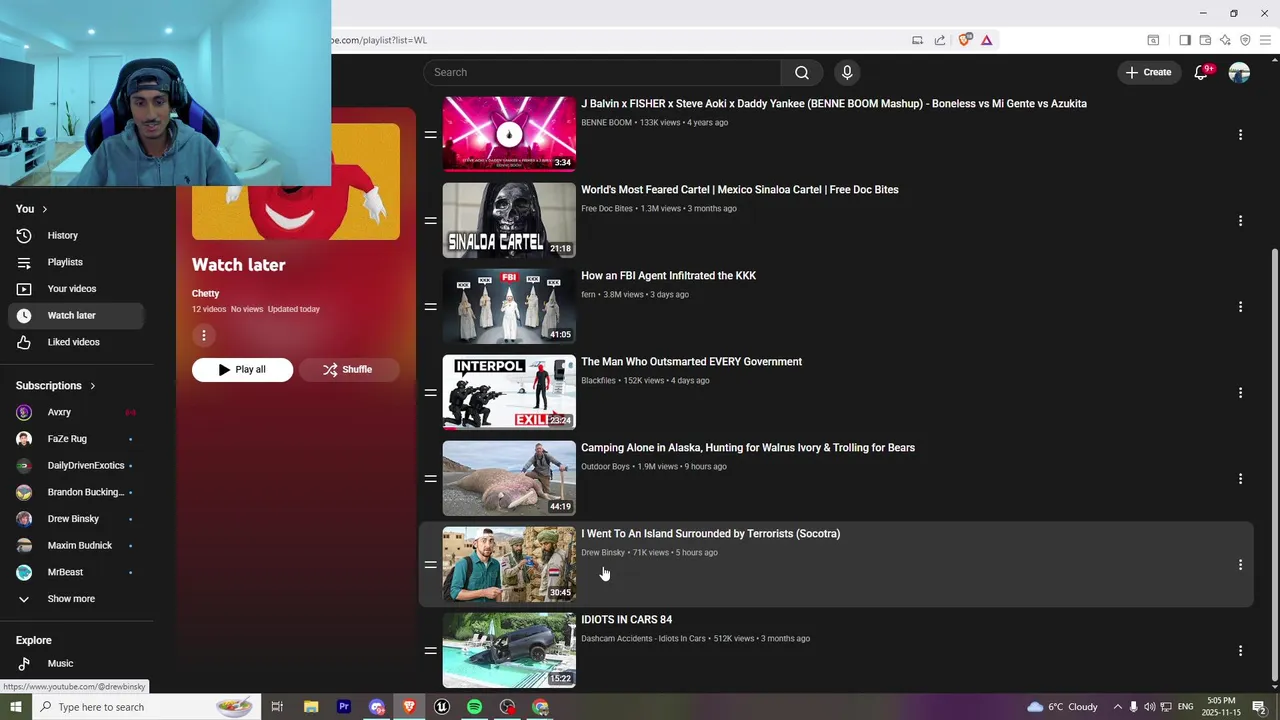Open Windows notification center icon
The image size is (1280, 720).
tap(1259, 707)
